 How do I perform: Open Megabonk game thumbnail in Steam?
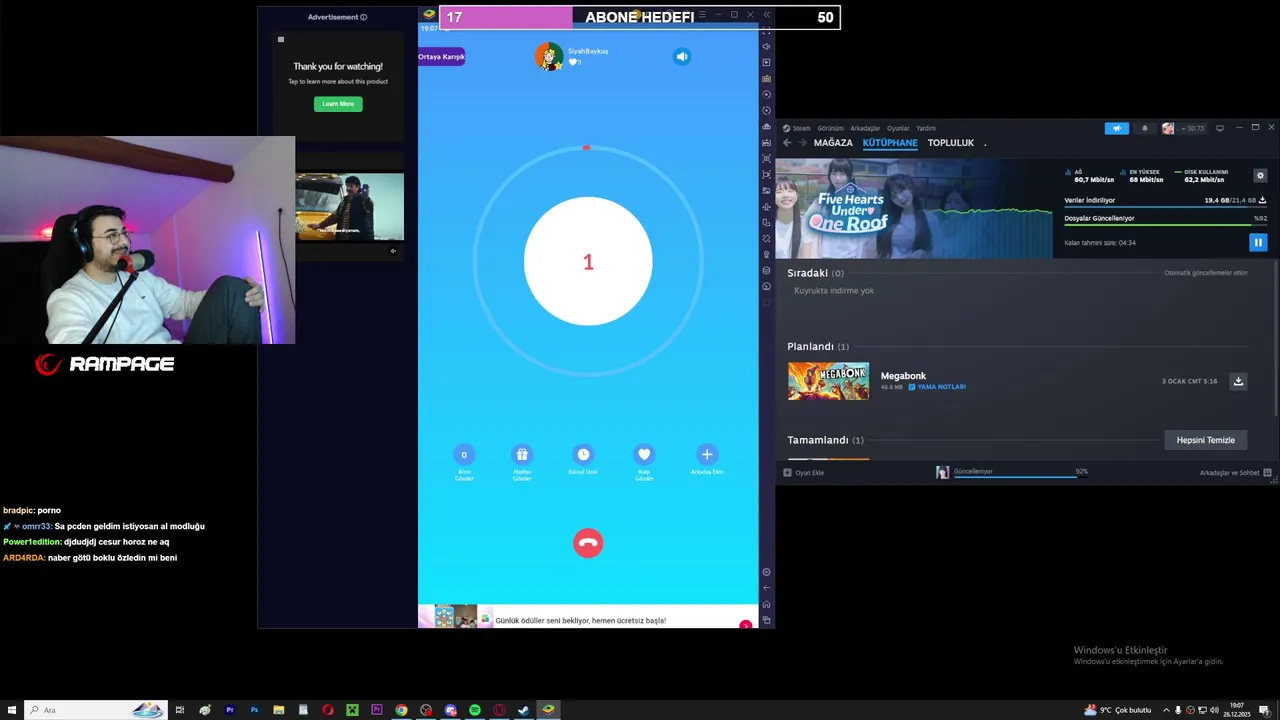828,381
